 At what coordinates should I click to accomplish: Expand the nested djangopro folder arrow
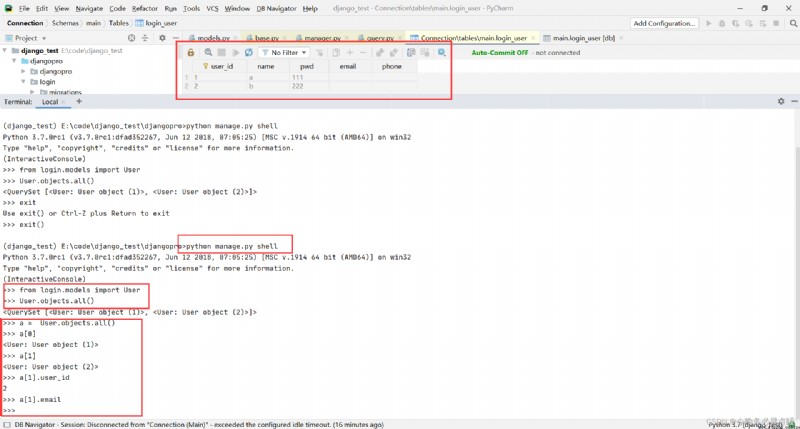[x=23, y=71]
